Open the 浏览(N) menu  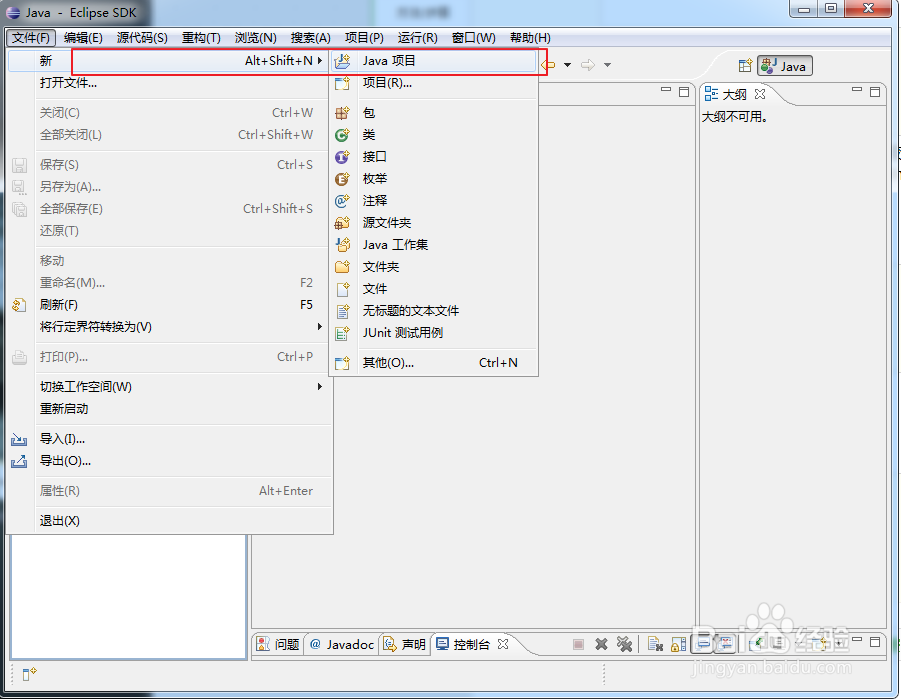(x=256, y=38)
